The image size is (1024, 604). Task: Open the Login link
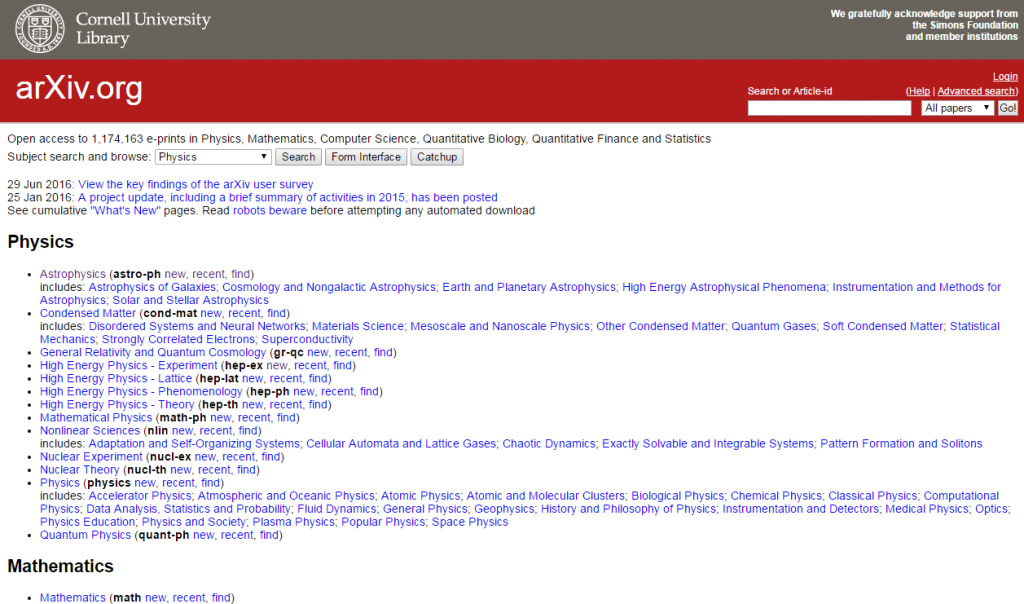click(x=1005, y=76)
